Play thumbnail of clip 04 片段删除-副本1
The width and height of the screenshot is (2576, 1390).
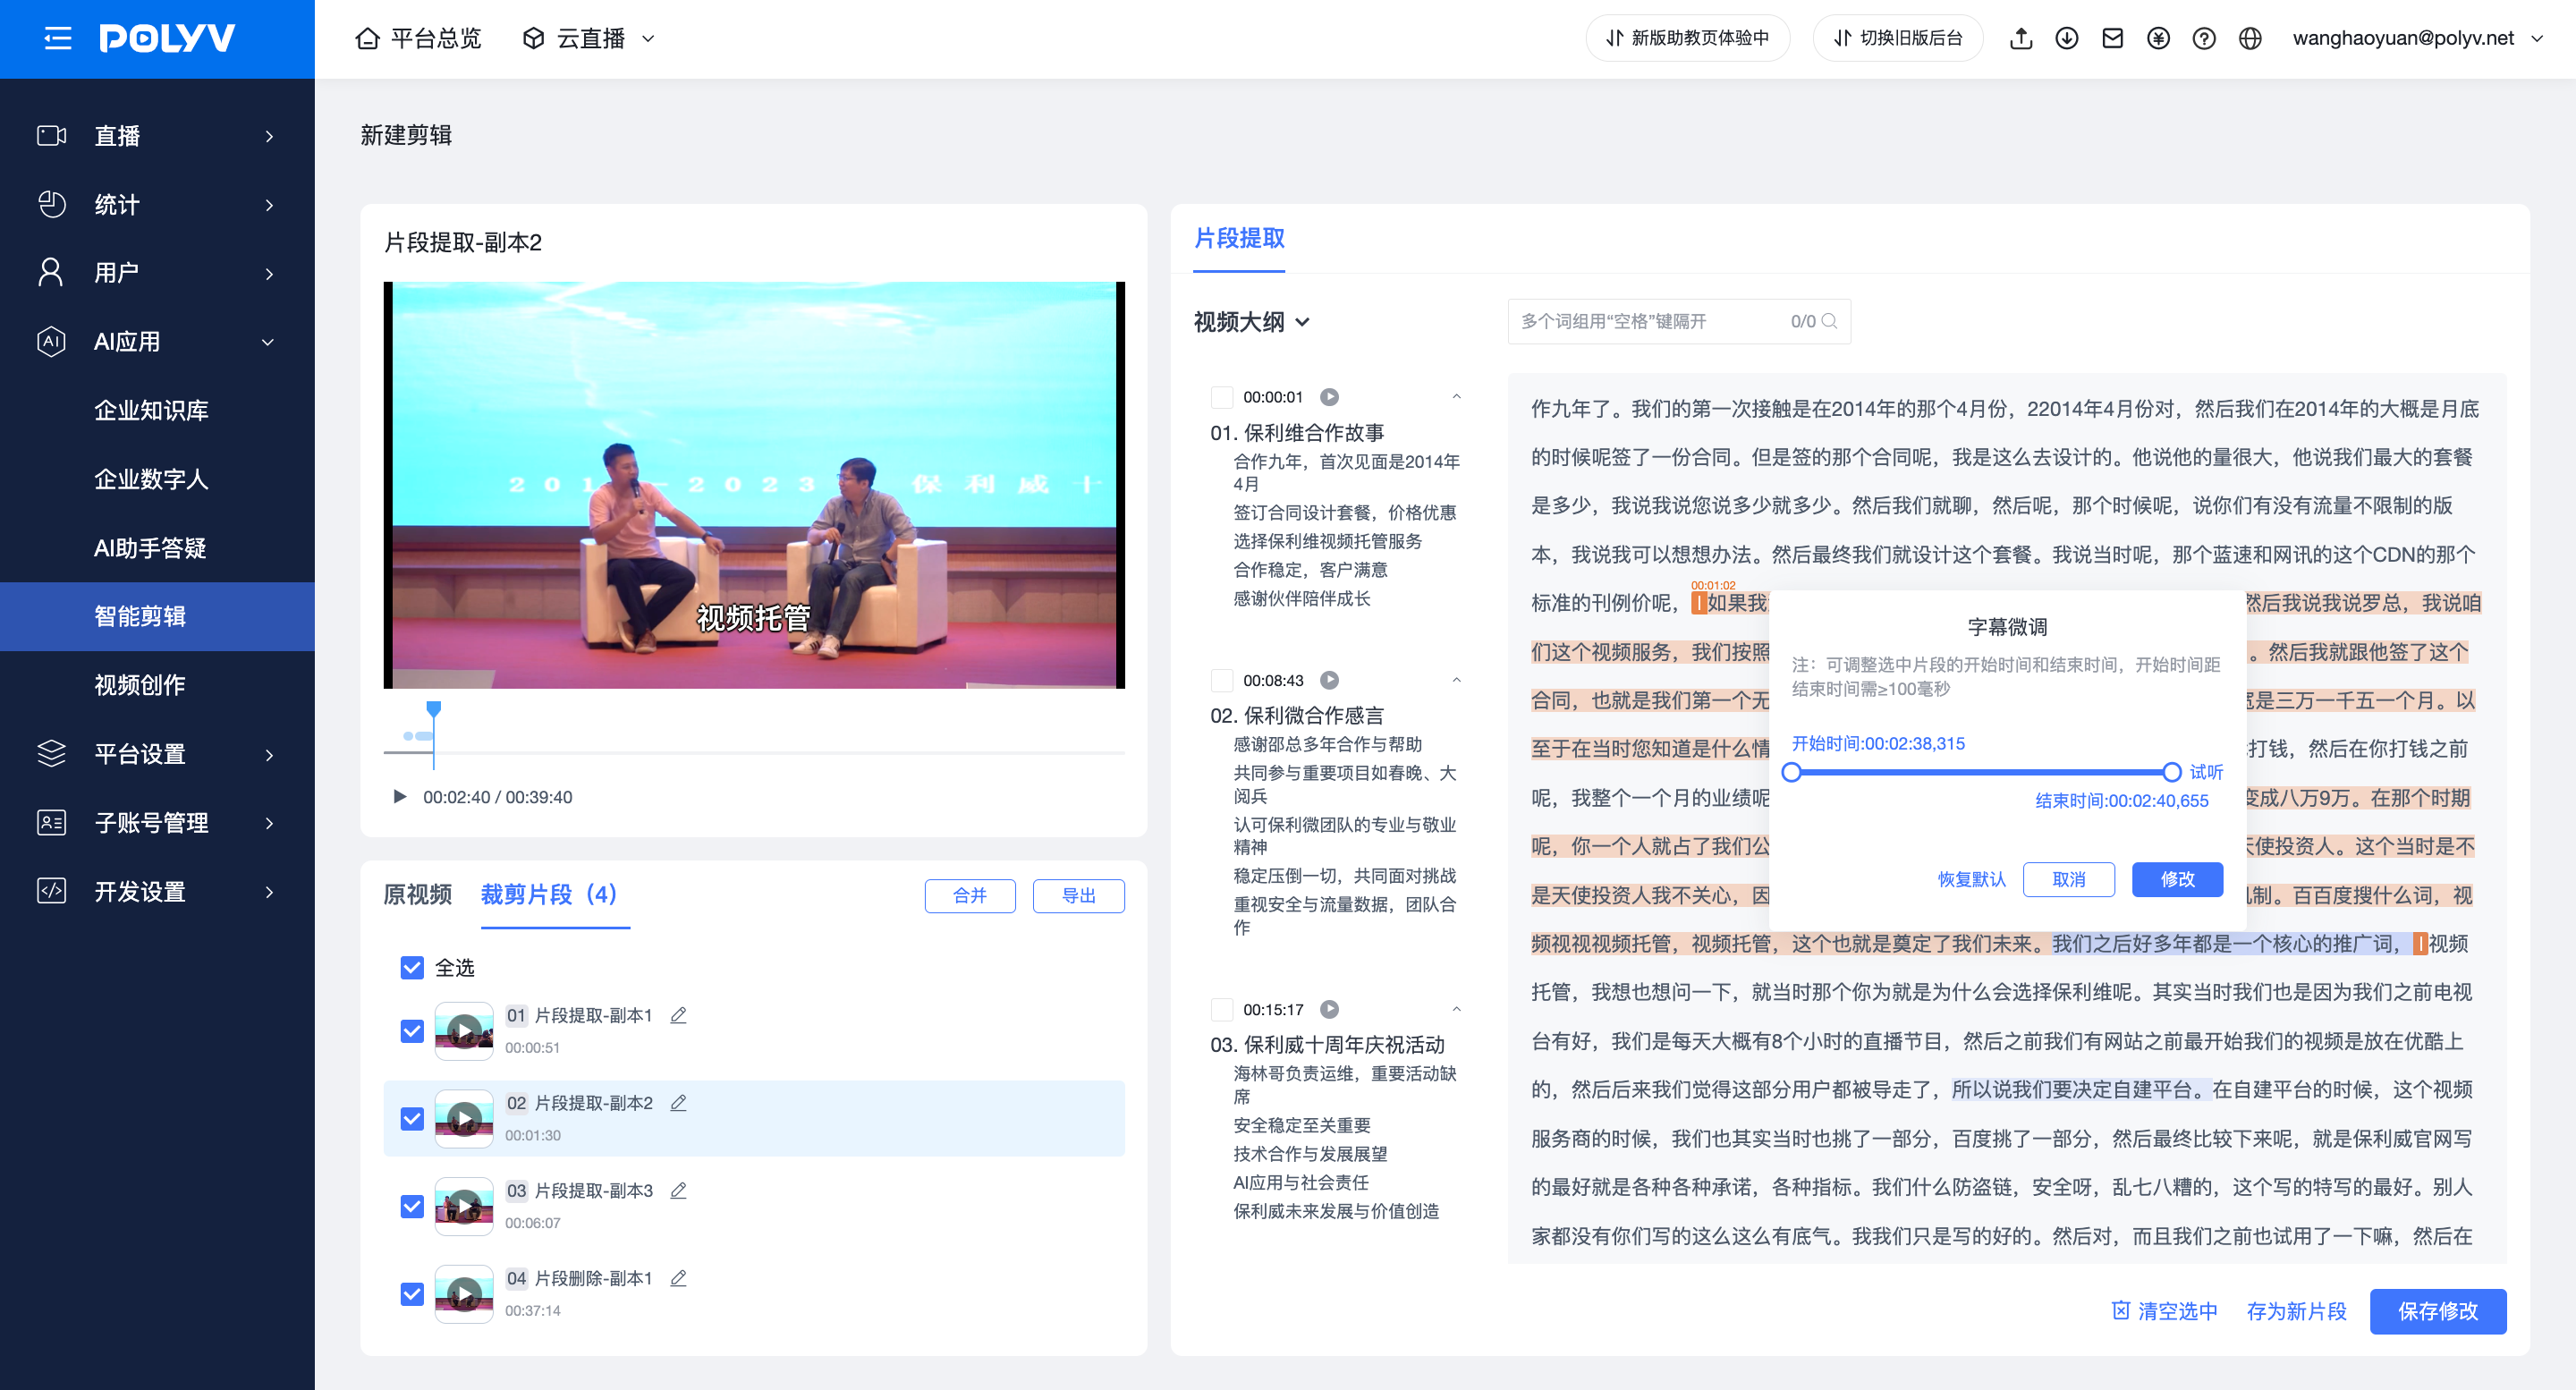click(x=464, y=1293)
